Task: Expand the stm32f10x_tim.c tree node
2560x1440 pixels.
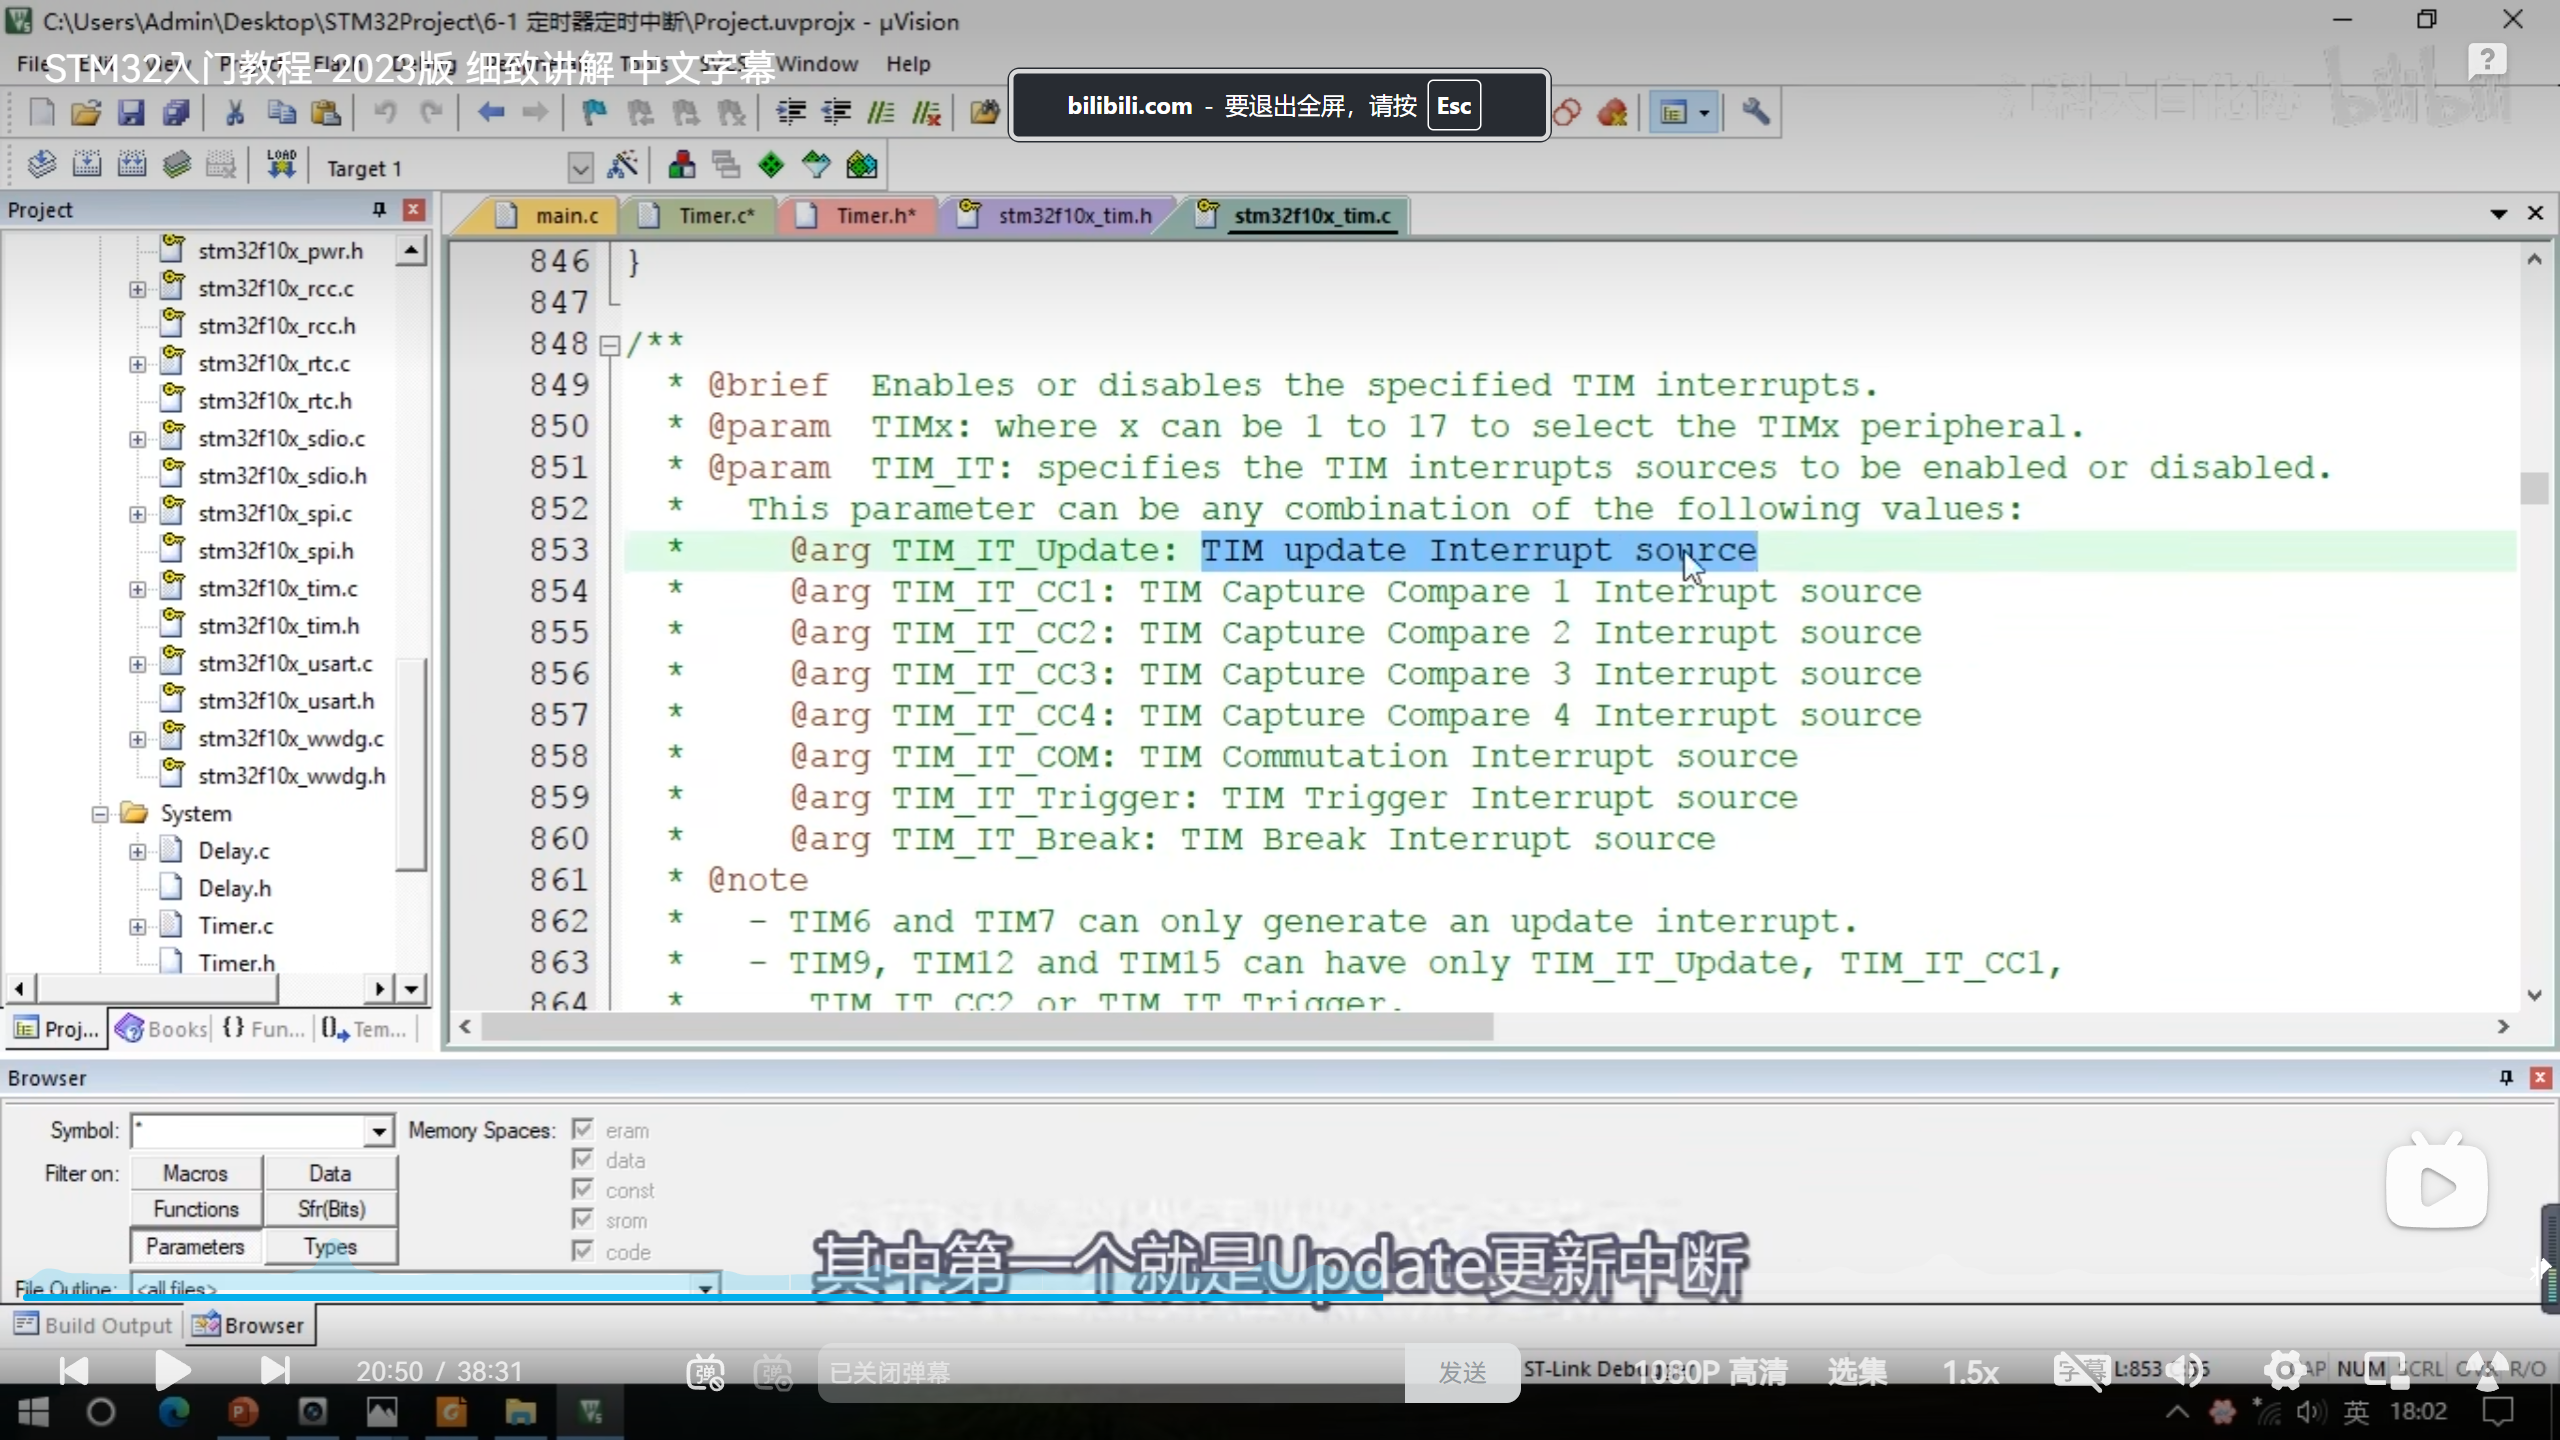Action: [x=138, y=589]
